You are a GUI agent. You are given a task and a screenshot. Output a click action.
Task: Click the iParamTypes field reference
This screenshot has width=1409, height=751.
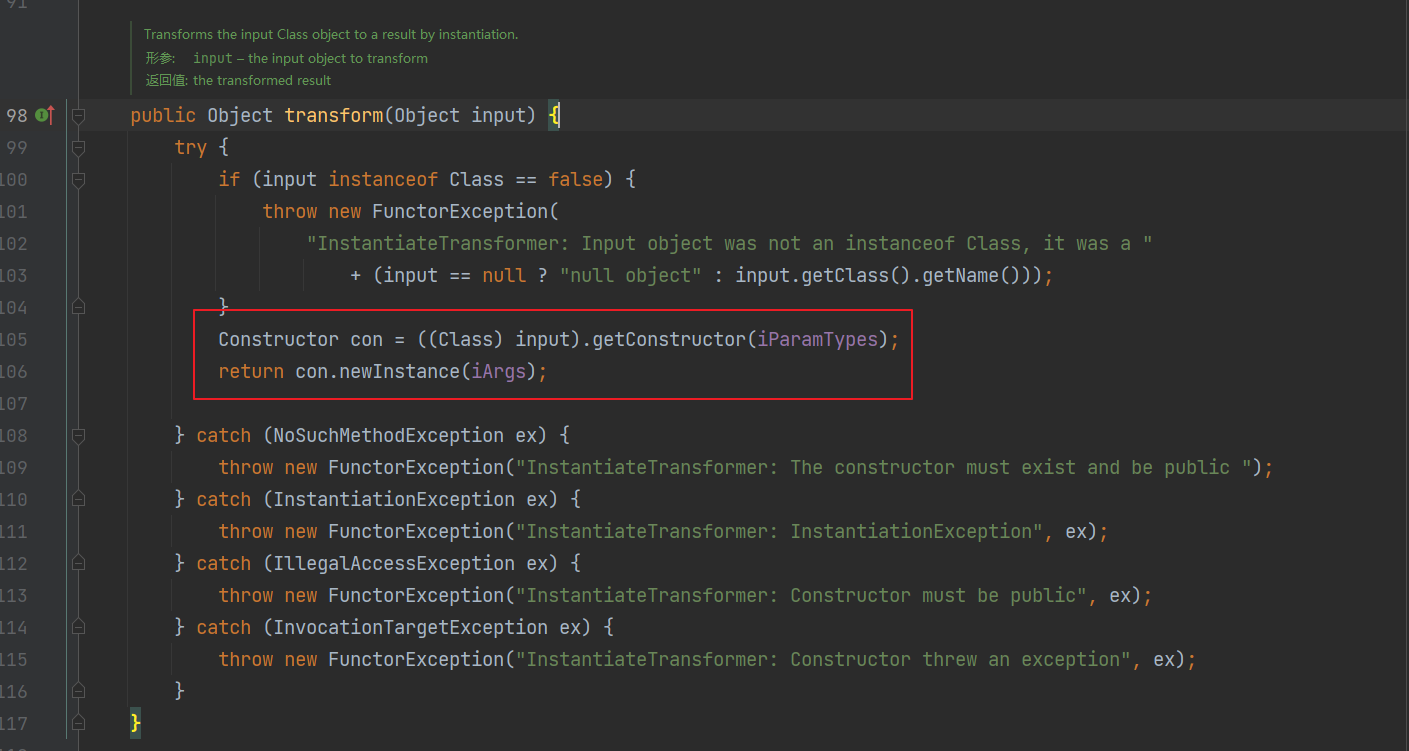[817, 340]
